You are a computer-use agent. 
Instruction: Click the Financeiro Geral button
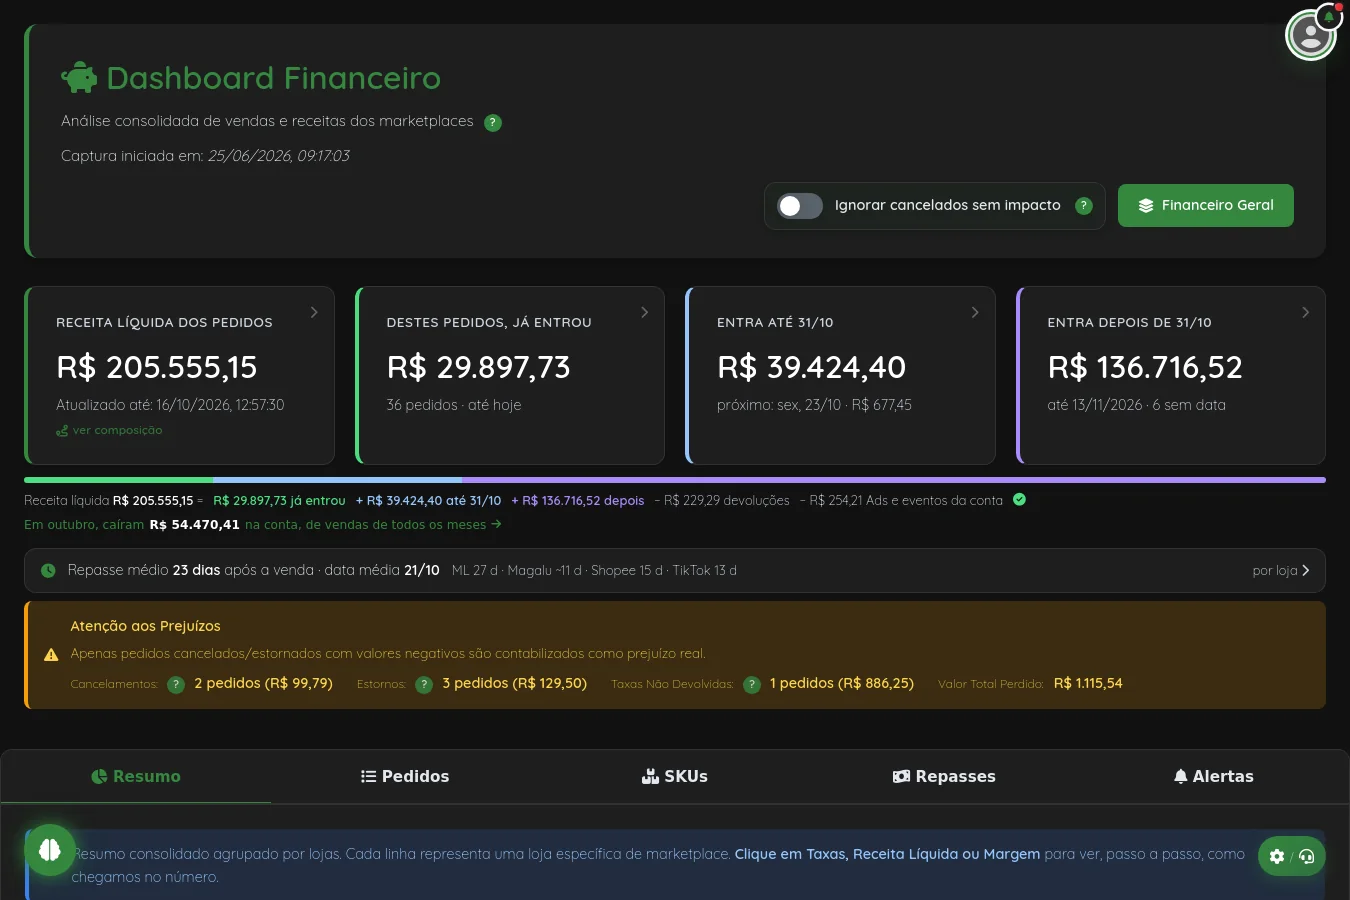tap(1206, 206)
